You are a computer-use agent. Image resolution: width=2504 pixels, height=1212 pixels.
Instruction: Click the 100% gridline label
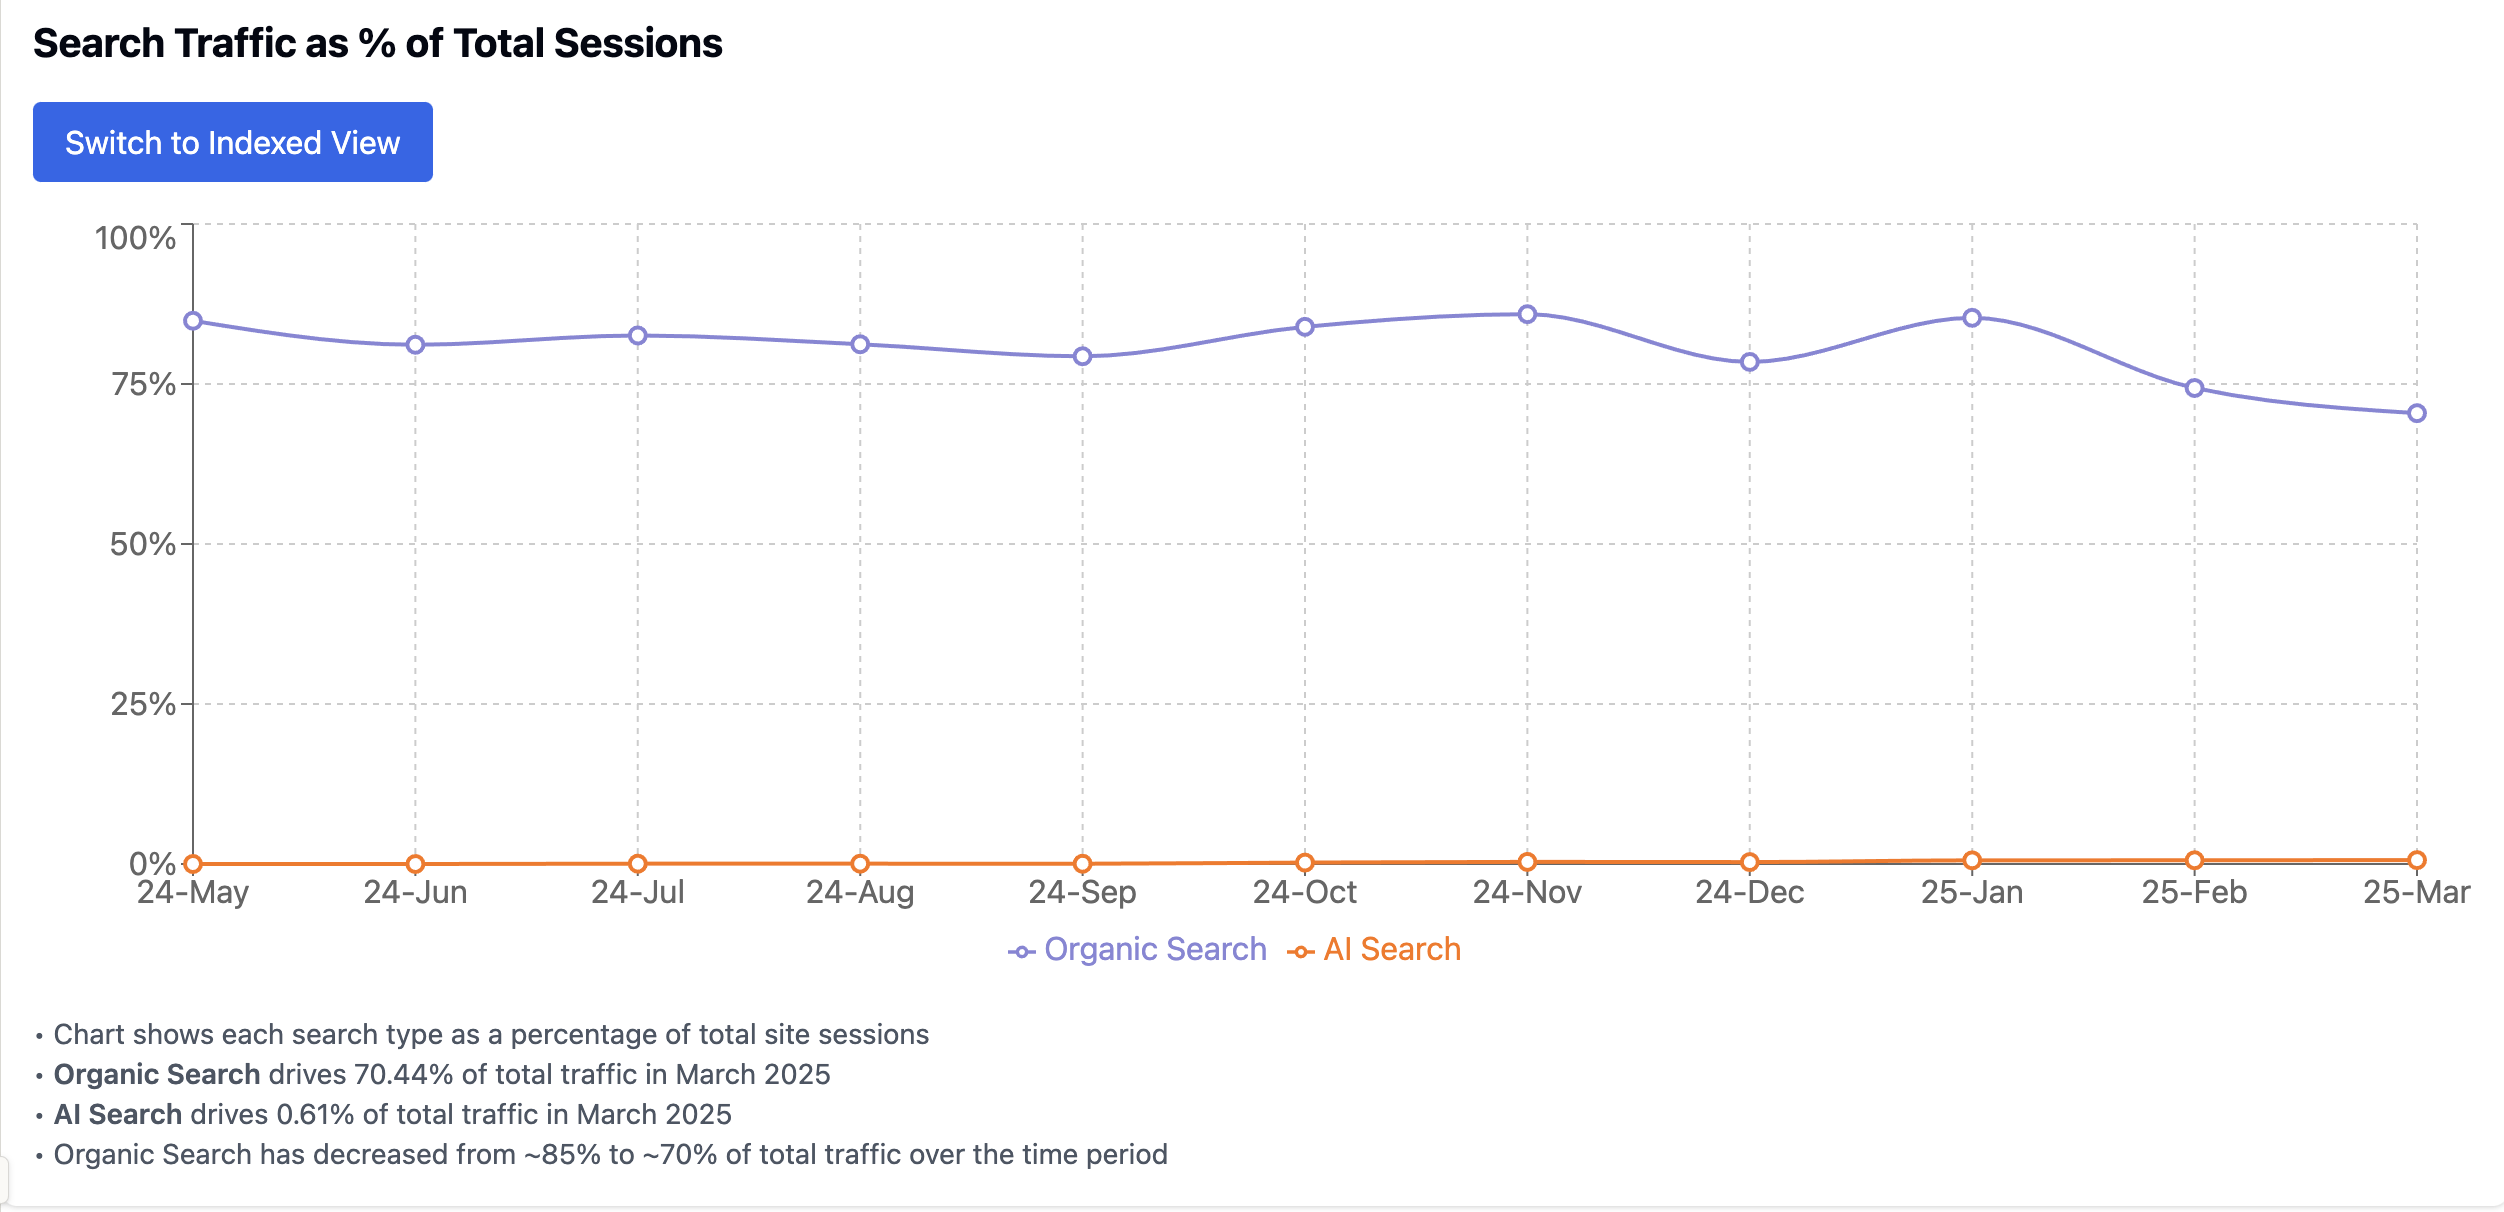(136, 240)
